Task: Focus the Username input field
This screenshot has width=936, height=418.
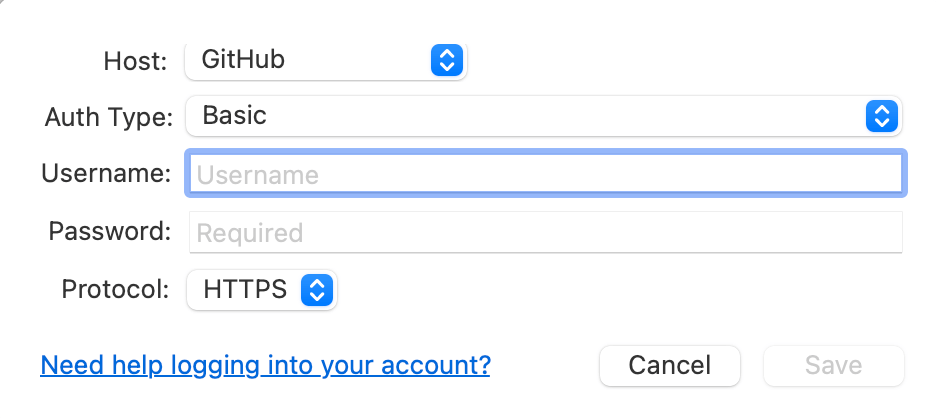Action: (546, 175)
